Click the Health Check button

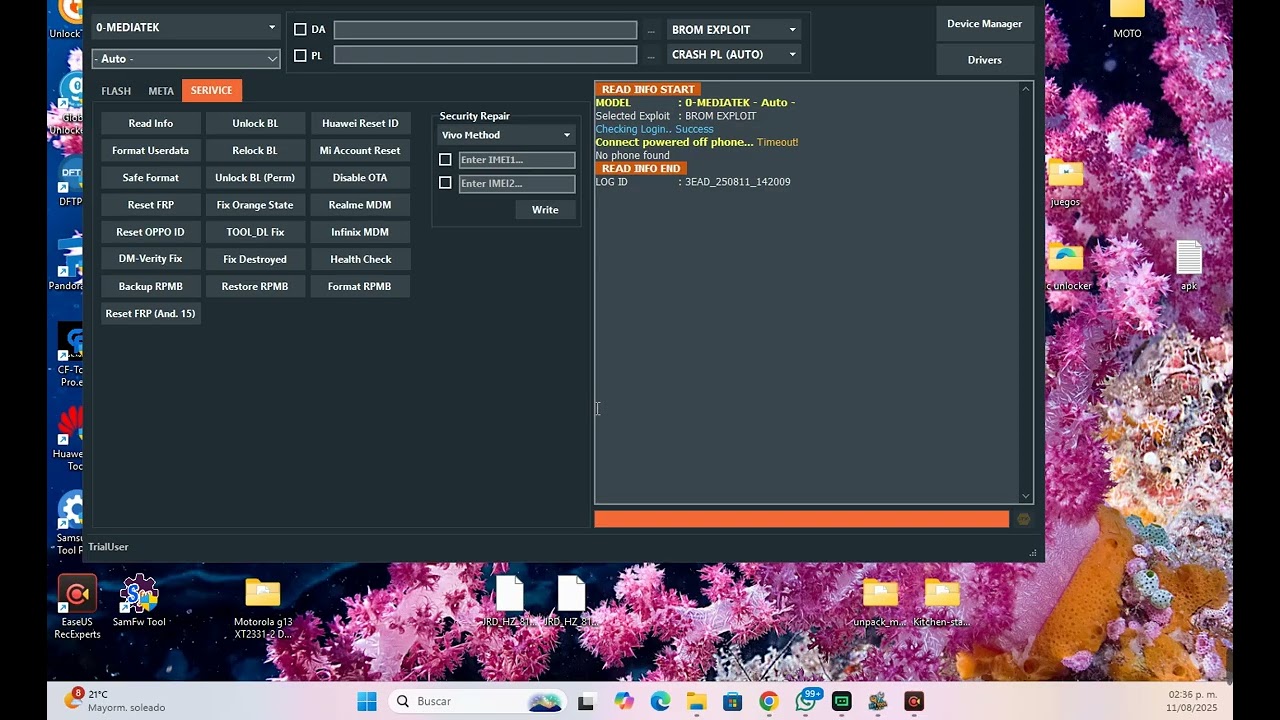[360, 259]
